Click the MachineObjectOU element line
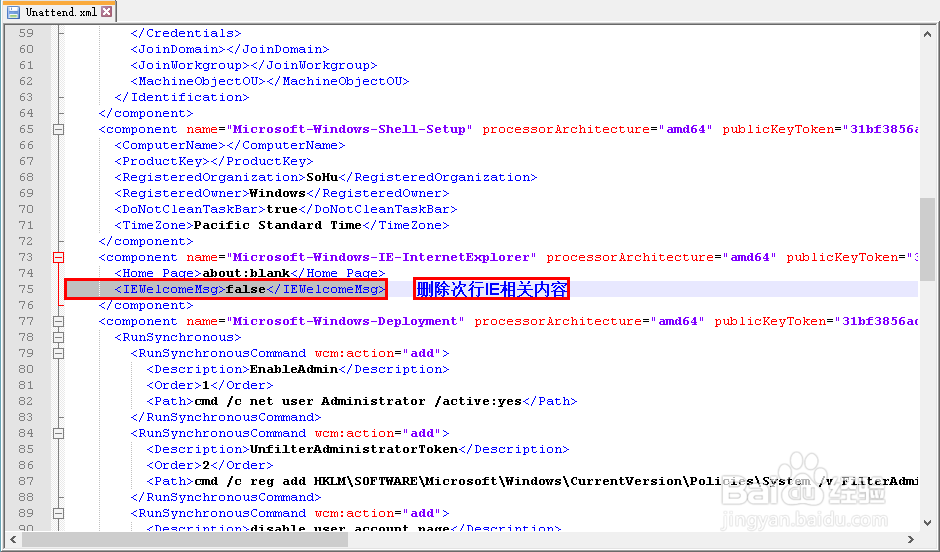 [270, 82]
